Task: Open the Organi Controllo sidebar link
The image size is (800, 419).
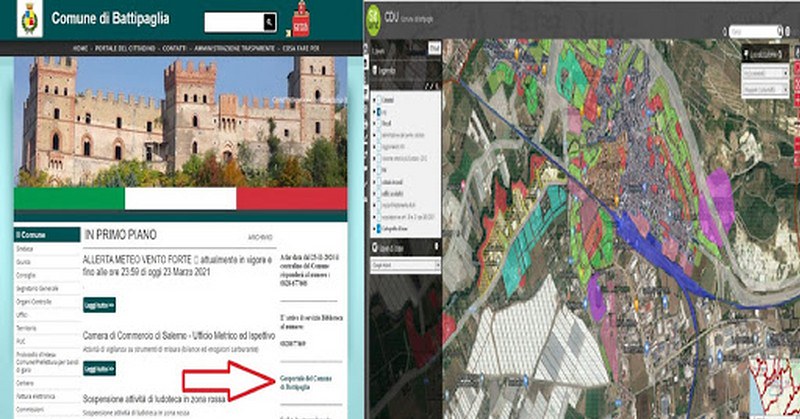Action: pyautogui.click(x=34, y=302)
